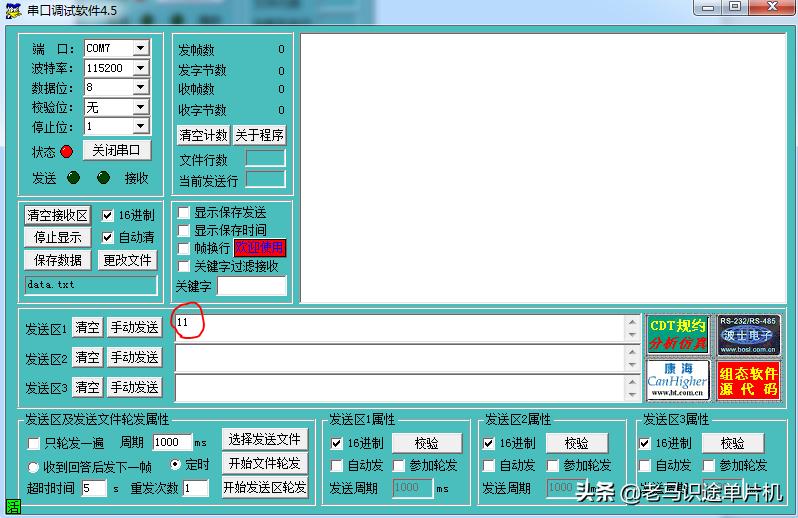This screenshot has height=518, width=798.
Task: Enable 自动发 in 发送区1属性
Action: pos(337,465)
